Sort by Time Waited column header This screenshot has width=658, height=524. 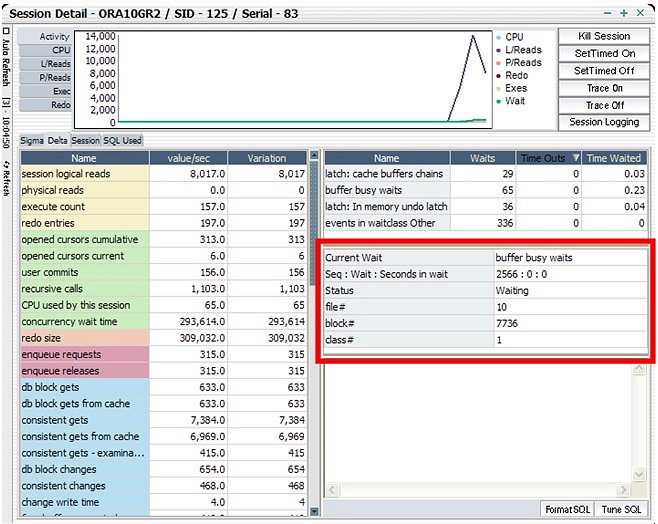click(614, 158)
